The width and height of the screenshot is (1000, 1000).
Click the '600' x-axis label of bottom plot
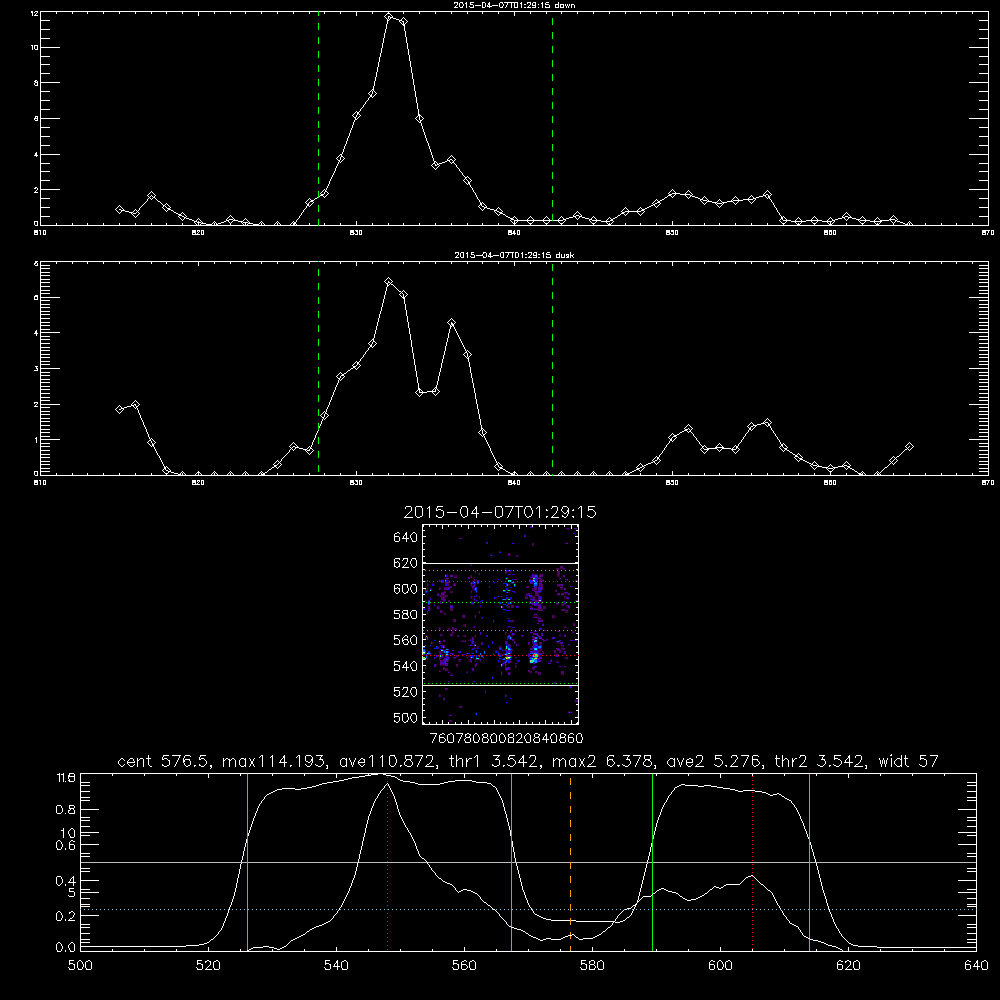[x=720, y=966]
